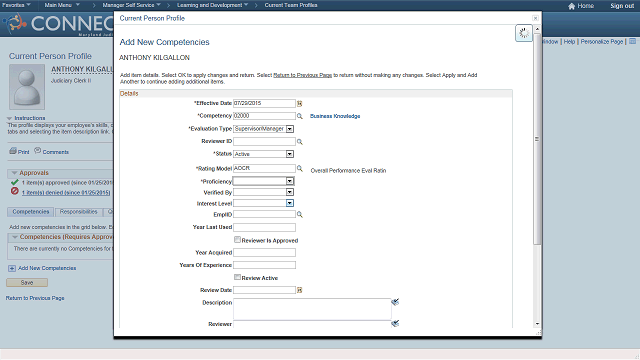Image resolution: width=640 pixels, height=360 pixels.
Task: Click the Year Last Used input field
Action: tap(264, 227)
